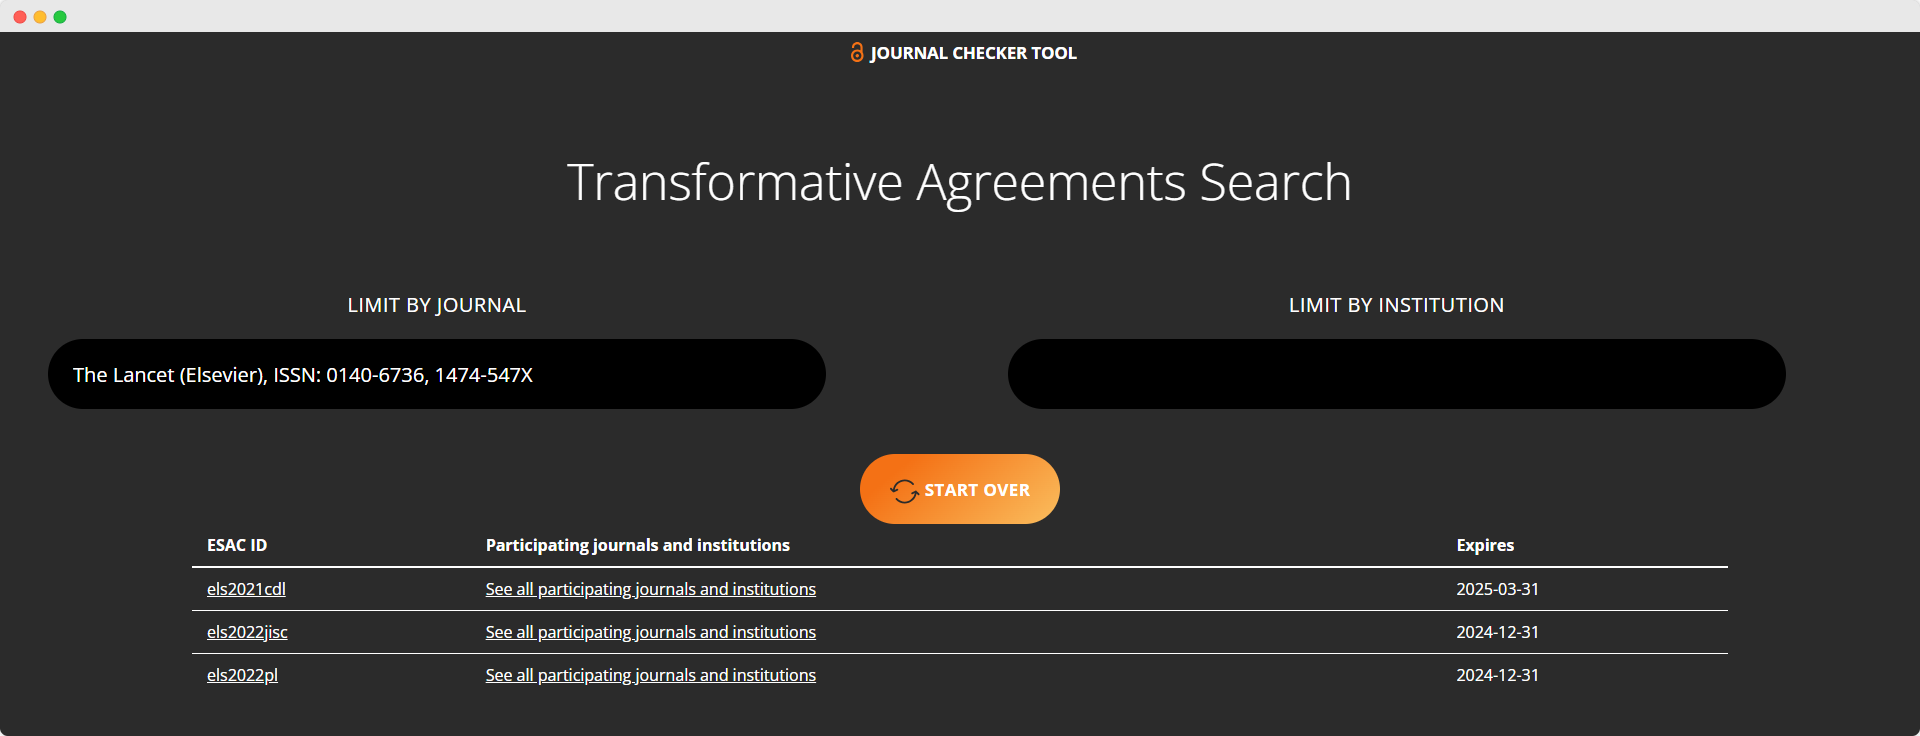Select the els2022jisc expiry date 2024-12-31
Viewport: 1920px width, 736px height.
(x=1497, y=632)
